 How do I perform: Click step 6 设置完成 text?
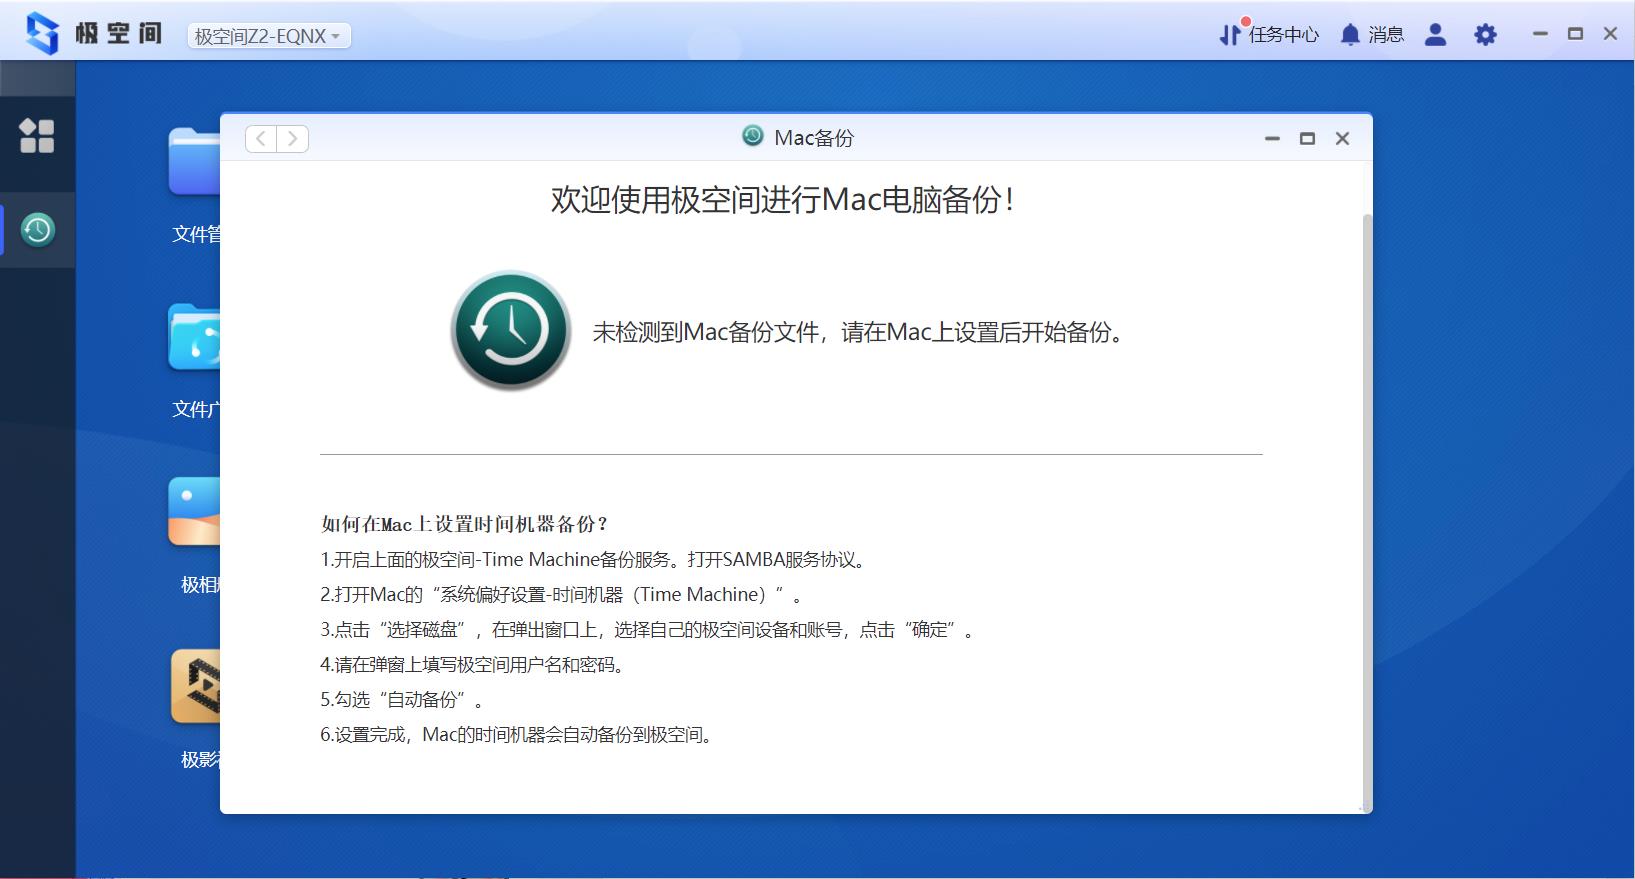pyautogui.click(x=518, y=735)
